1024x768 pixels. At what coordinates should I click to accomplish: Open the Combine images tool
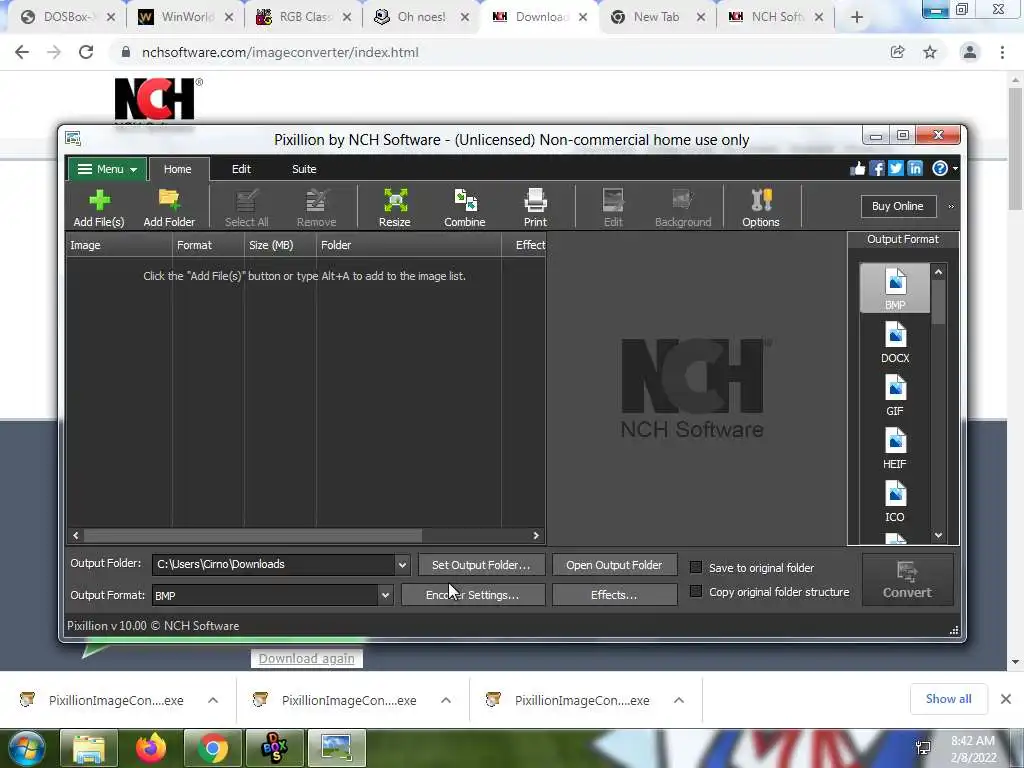tap(464, 208)
